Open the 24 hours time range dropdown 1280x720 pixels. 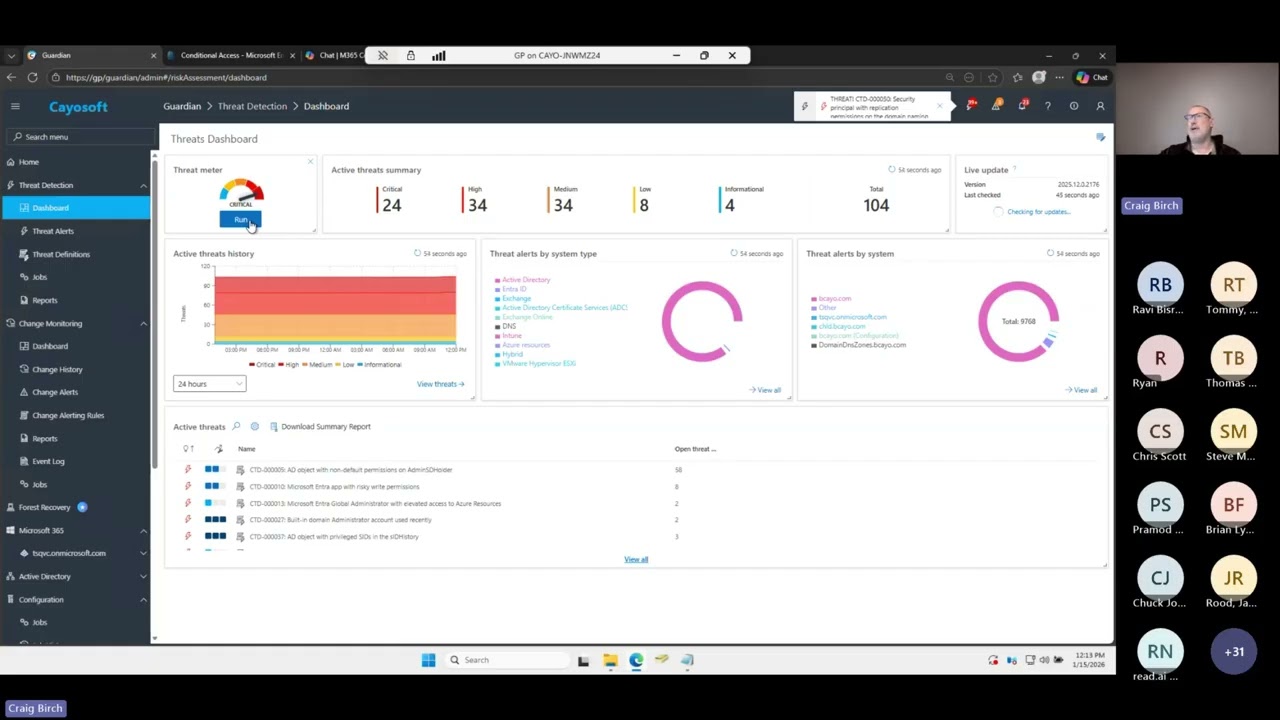(x=209, y=384)
